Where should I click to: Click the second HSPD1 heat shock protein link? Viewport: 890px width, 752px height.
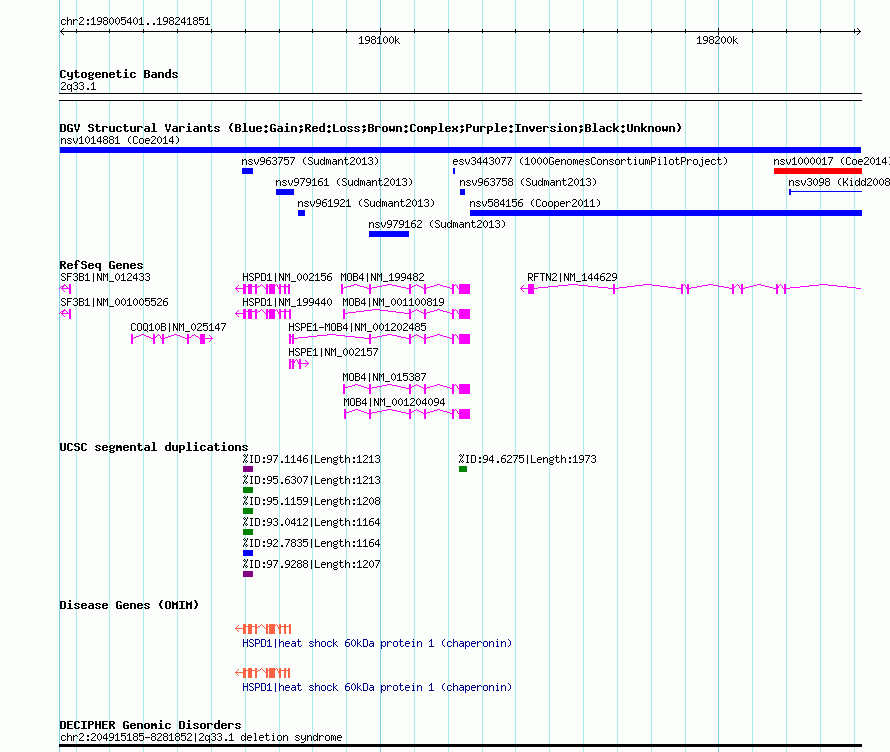coord(377,687)
